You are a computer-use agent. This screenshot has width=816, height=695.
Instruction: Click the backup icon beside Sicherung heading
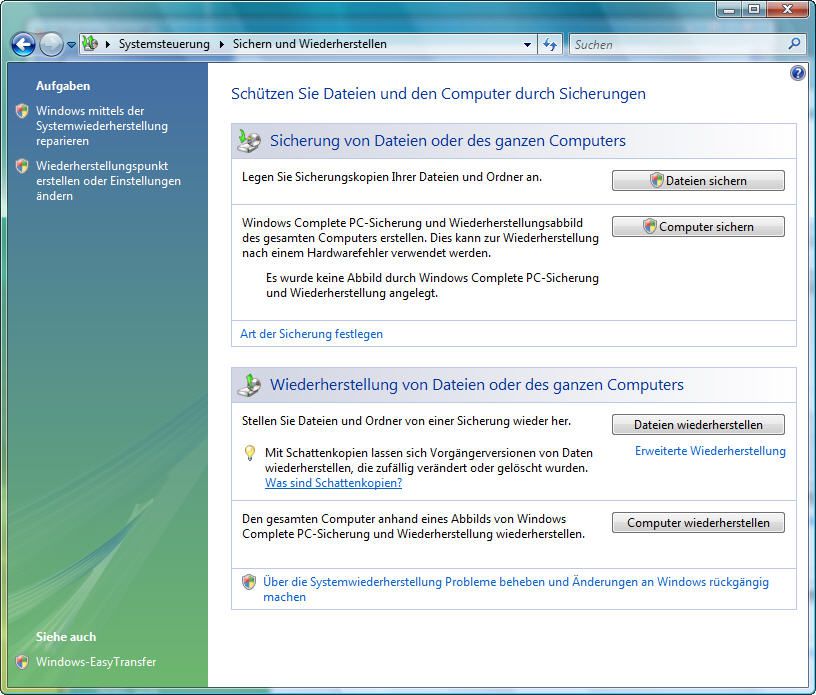click(249, 141)
